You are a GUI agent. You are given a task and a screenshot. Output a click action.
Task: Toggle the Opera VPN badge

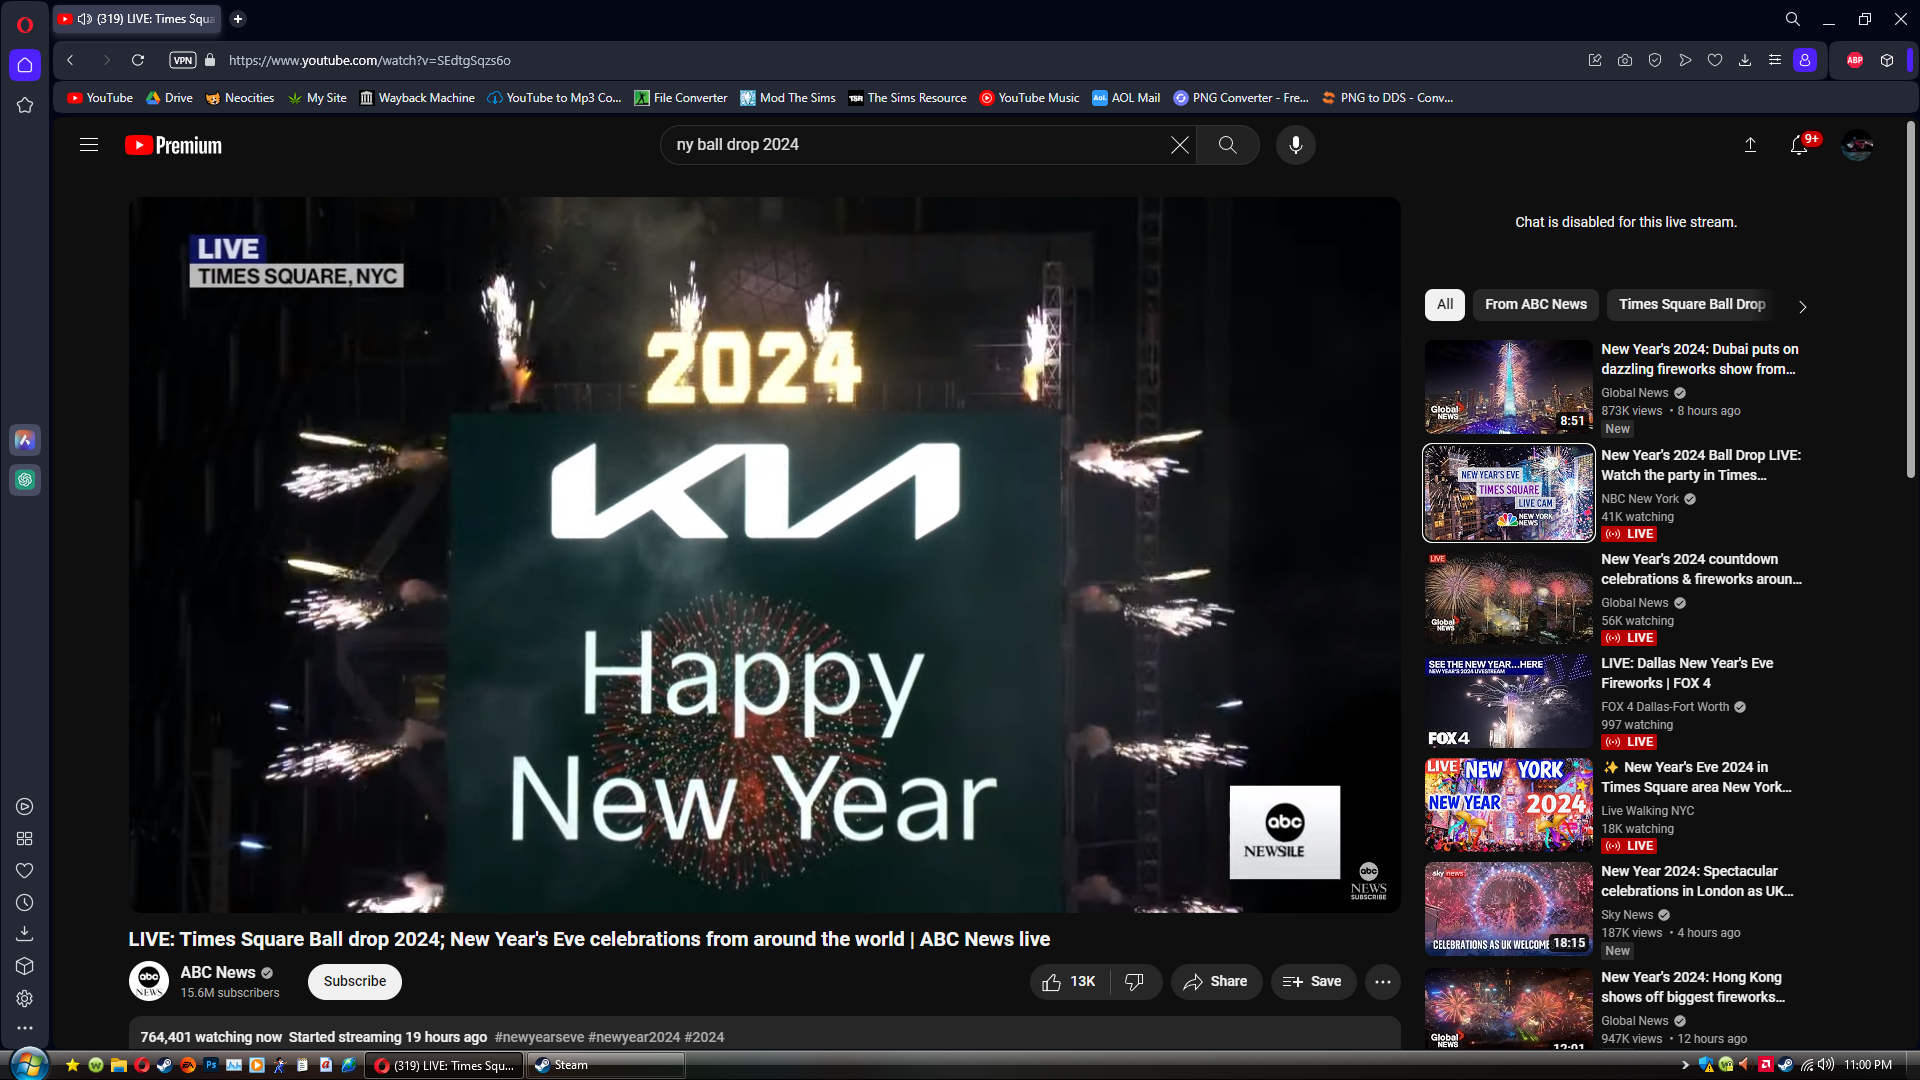click(x=182, y=60)
